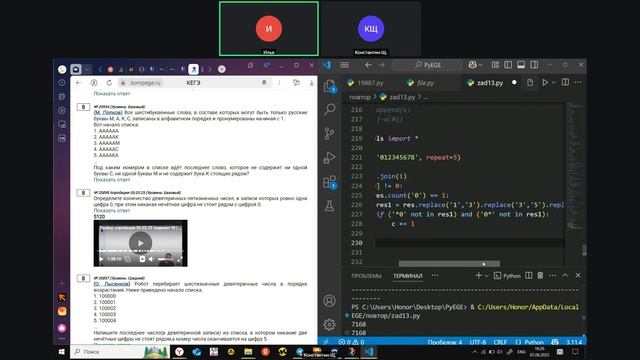Click the Пробелов: 4 indentation status item
The width and height of the screenshot is (640, 360).
pos(444,342)
